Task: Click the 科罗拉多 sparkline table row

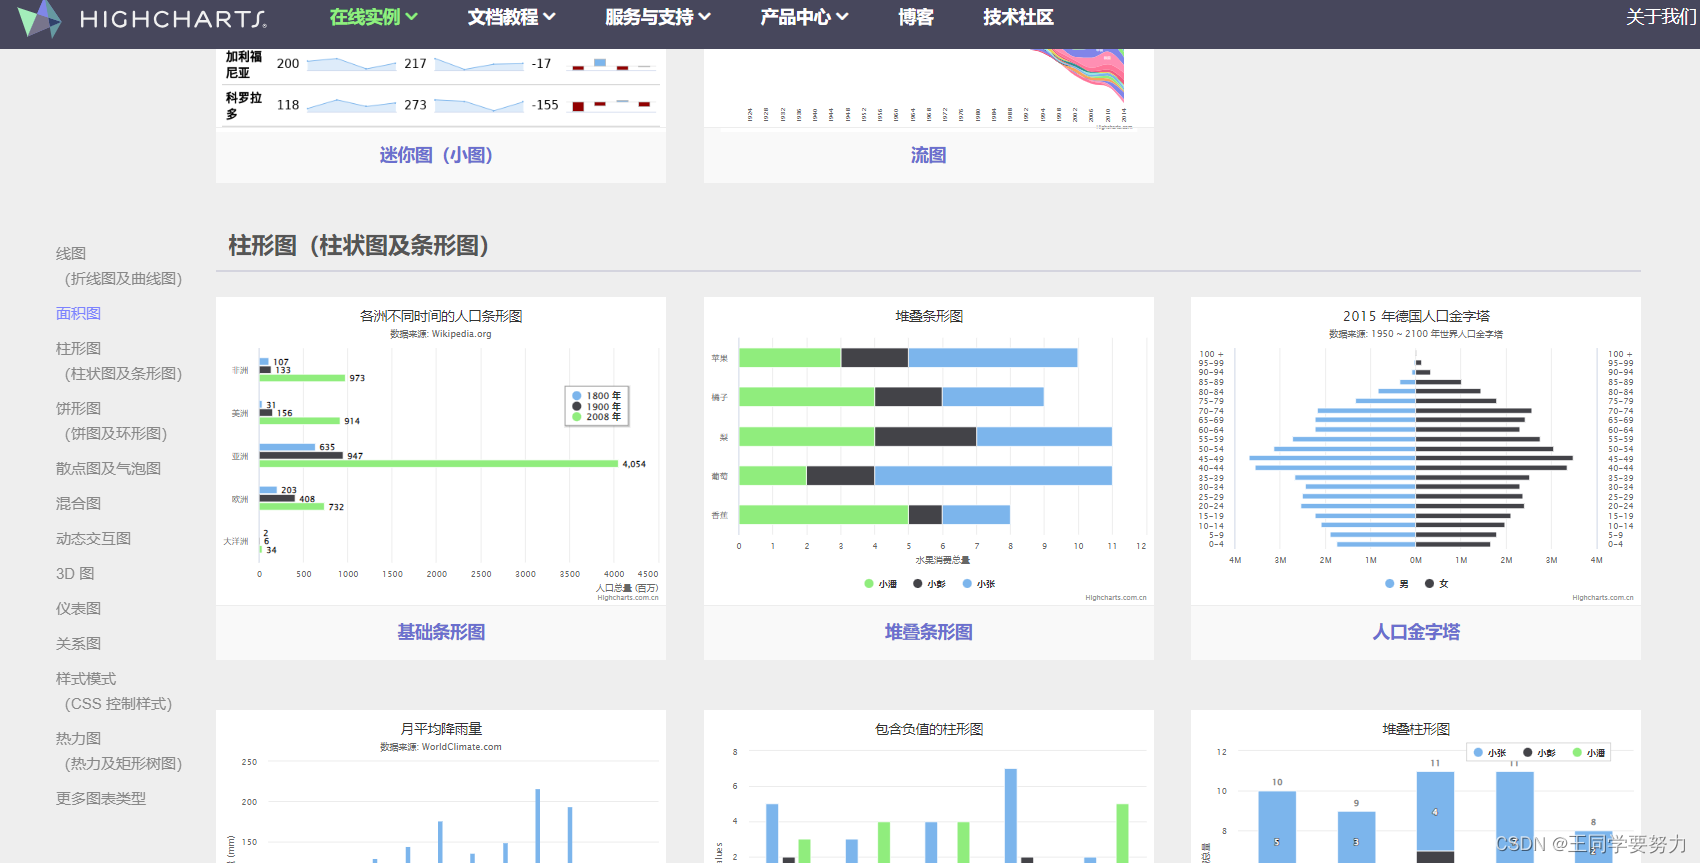Action: click(x=441, y=105)
